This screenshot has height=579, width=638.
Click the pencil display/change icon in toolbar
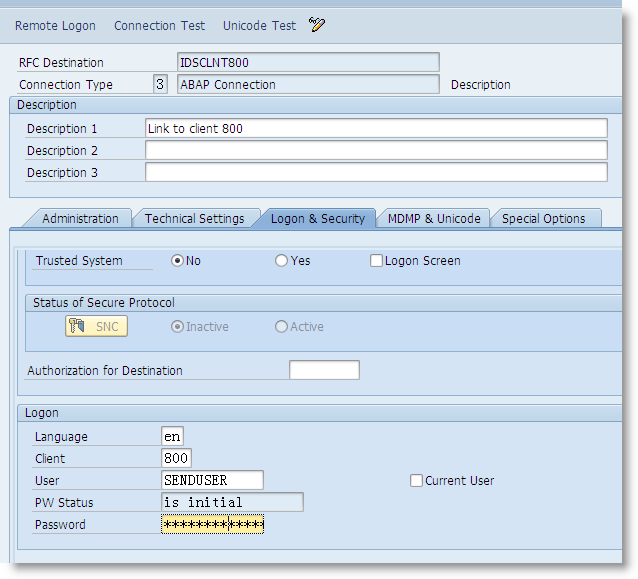317,24
